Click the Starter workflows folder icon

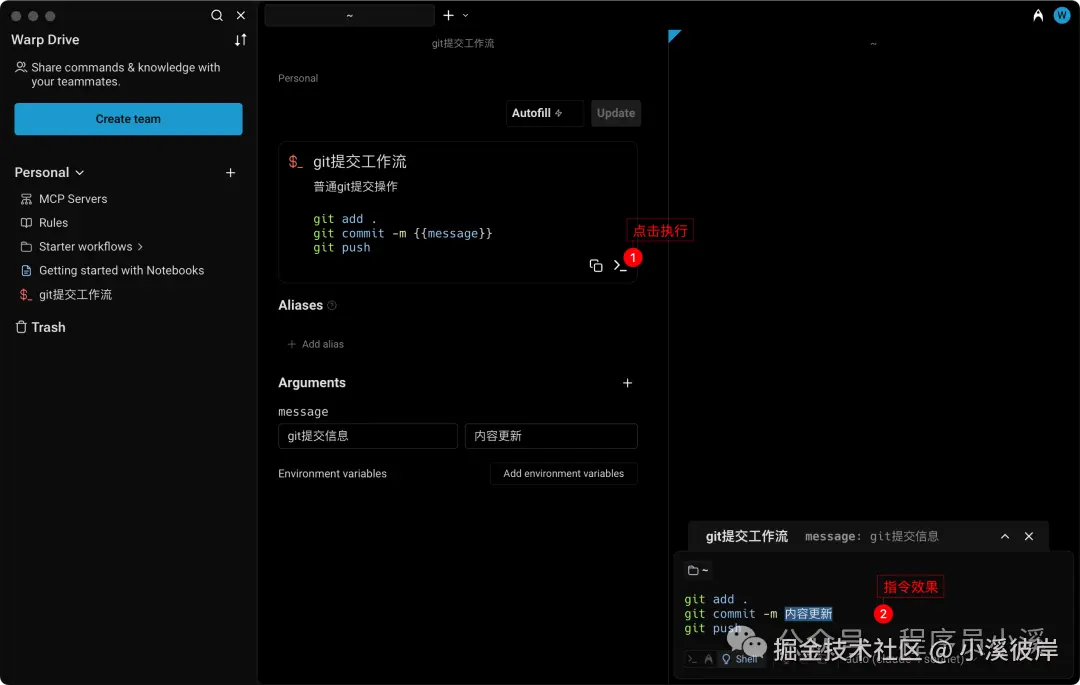click(26, 246)
